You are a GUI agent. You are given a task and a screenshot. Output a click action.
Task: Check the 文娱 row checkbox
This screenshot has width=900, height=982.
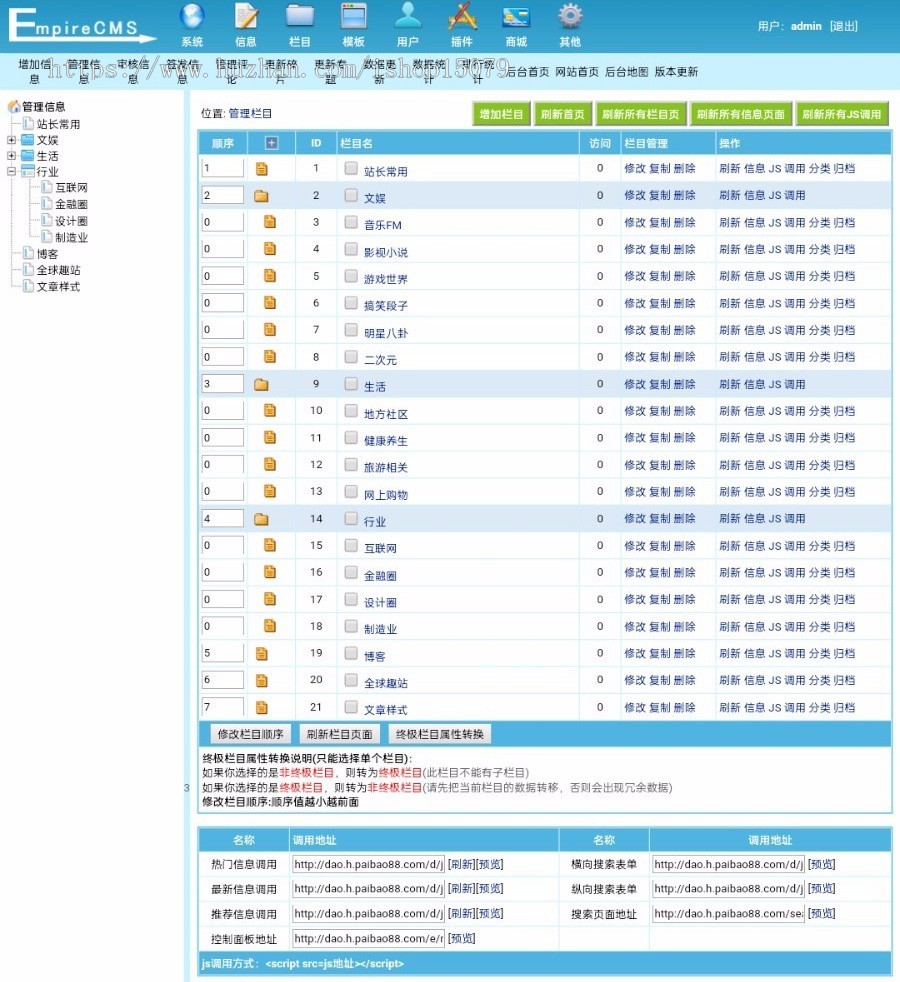click(351, 195)
